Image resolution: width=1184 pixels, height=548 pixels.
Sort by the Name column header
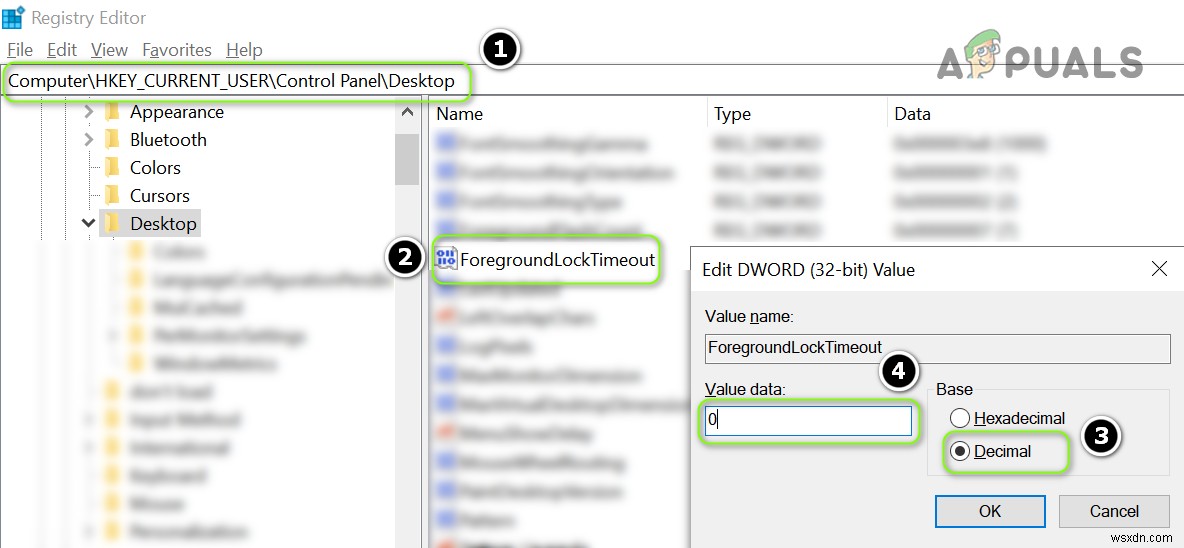click(459, 114)
